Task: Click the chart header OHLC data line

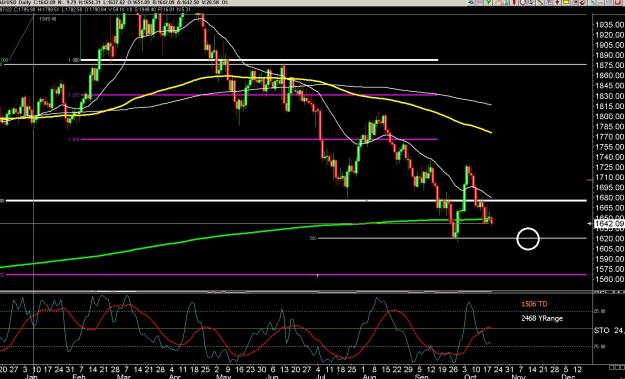Action: (x=96, y=9)
